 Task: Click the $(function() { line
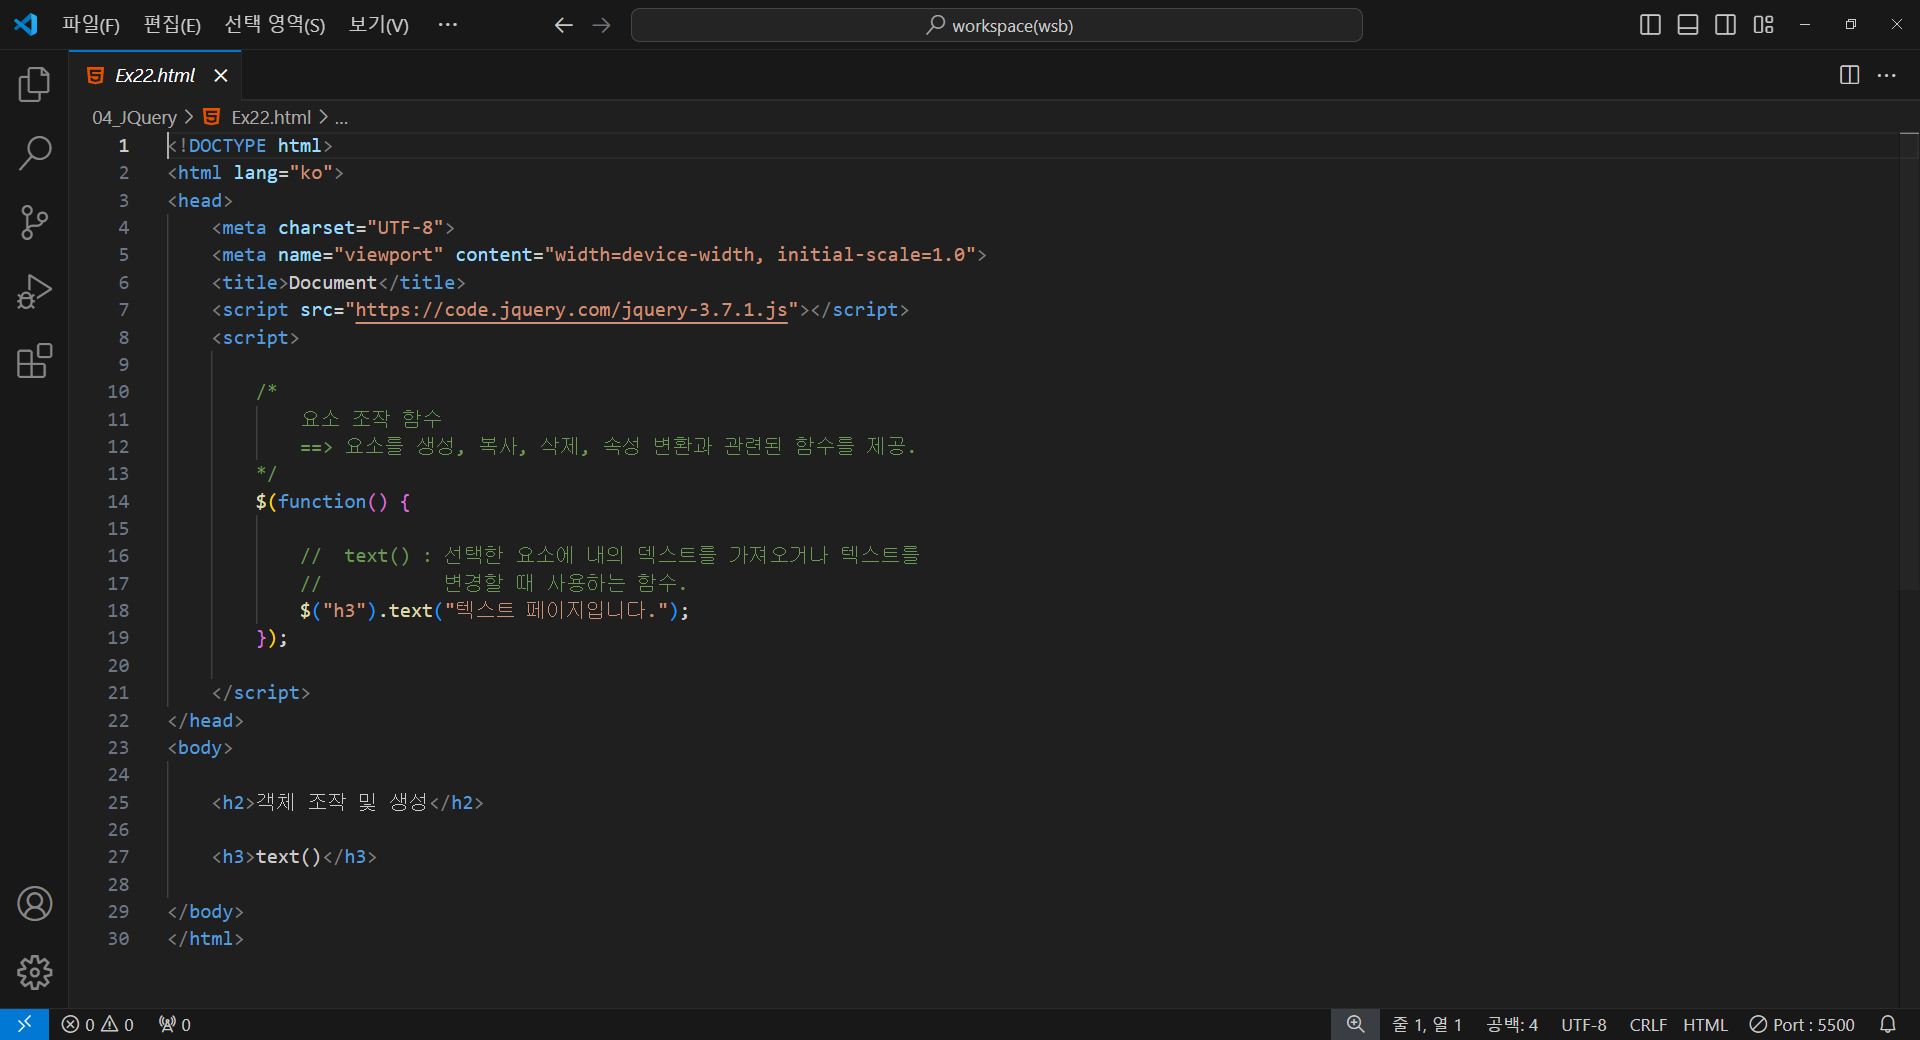click(333, 501)
